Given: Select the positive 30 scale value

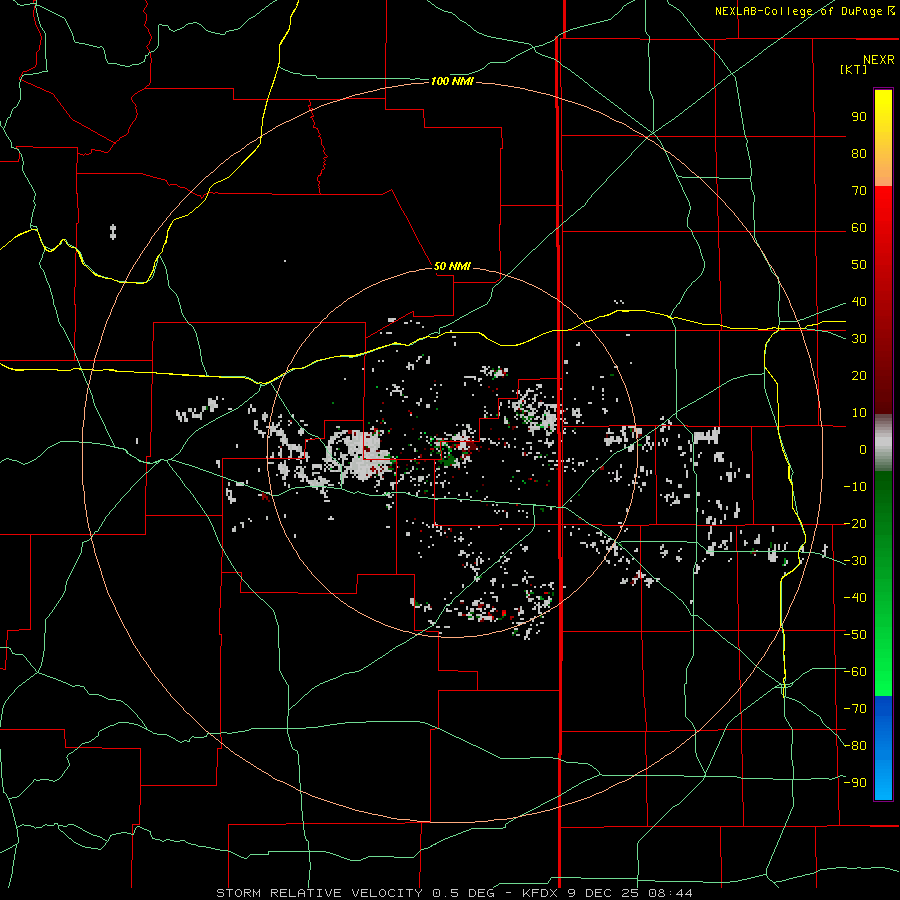Looking at the screenshot, I should click(x=859, y=339).
